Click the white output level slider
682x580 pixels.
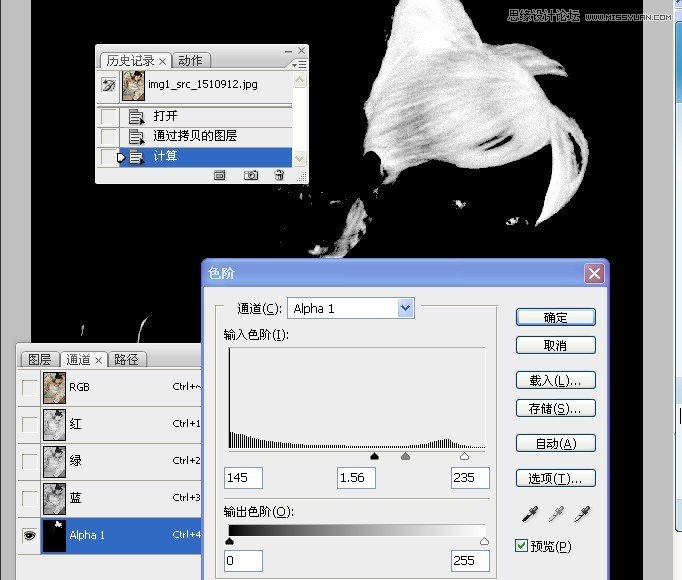(x=484, y=541)
